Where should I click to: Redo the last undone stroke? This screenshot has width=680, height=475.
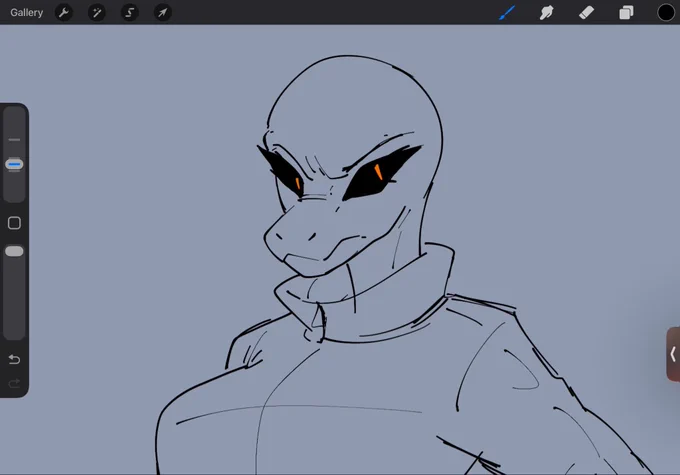pos(14,383)
